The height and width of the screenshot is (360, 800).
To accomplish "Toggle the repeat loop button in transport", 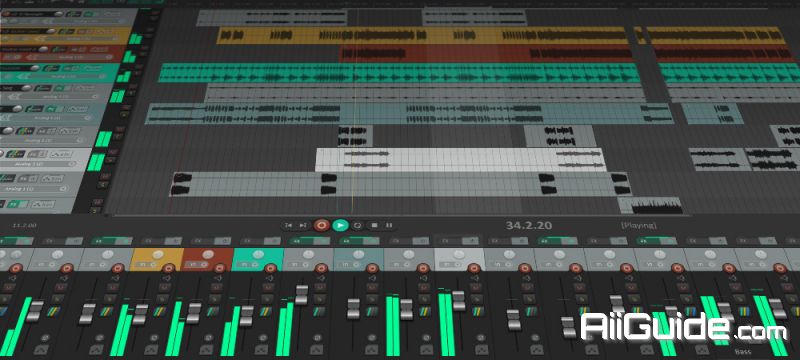I will tap(357, 225).
